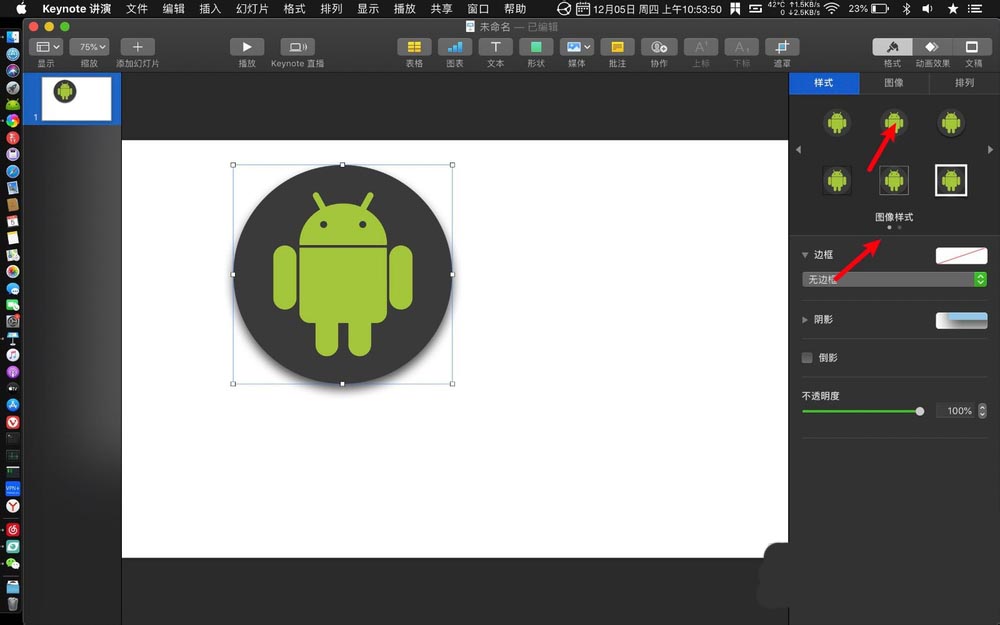
Task: Open the 显示 menu in menu bar
Action: [368, 9]
